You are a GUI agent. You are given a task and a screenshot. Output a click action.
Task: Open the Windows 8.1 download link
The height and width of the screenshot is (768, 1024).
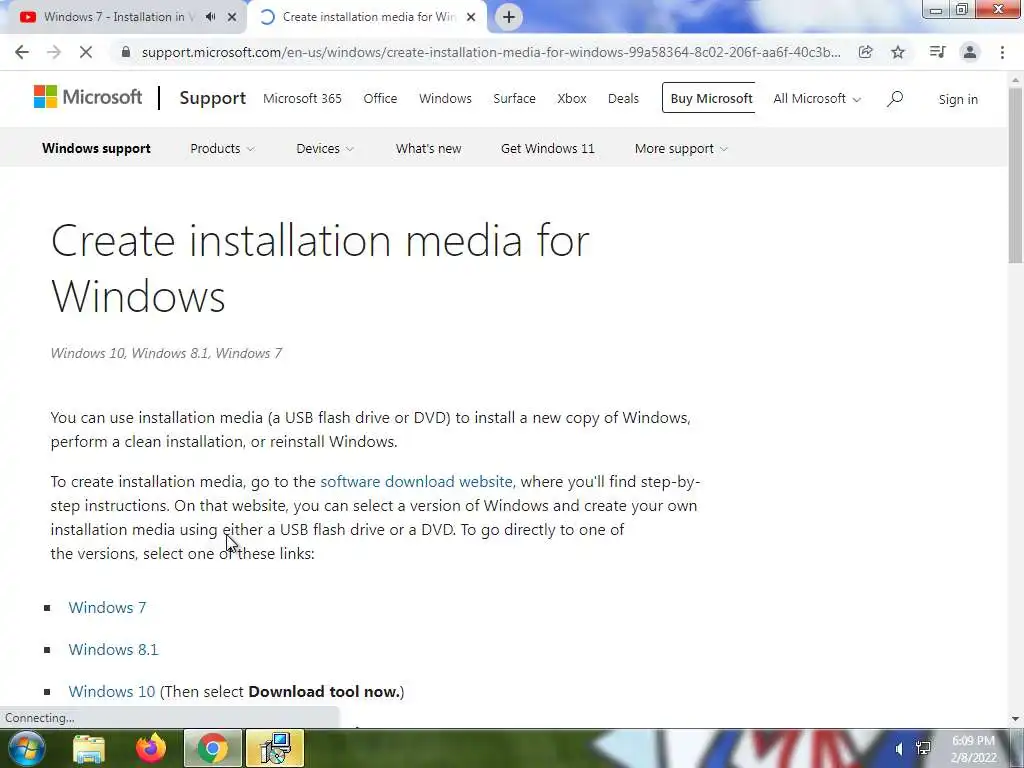pos(114,650)
